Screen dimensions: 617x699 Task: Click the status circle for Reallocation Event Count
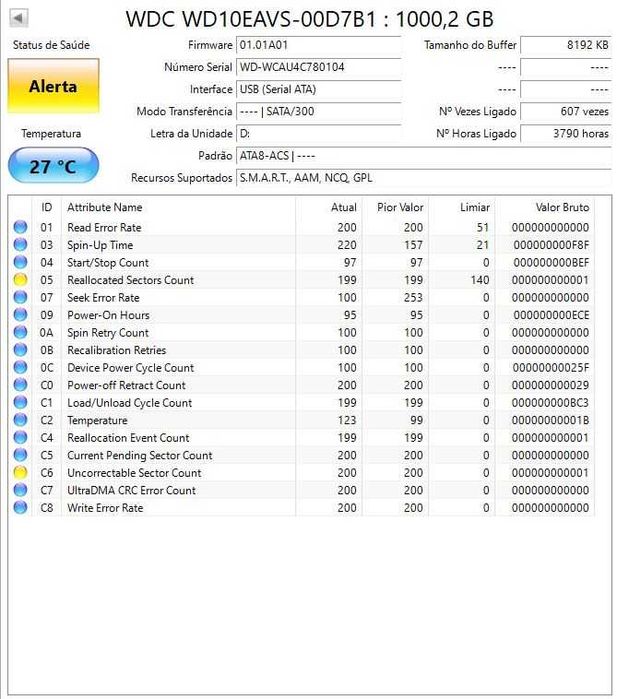(x=20, y=437)
